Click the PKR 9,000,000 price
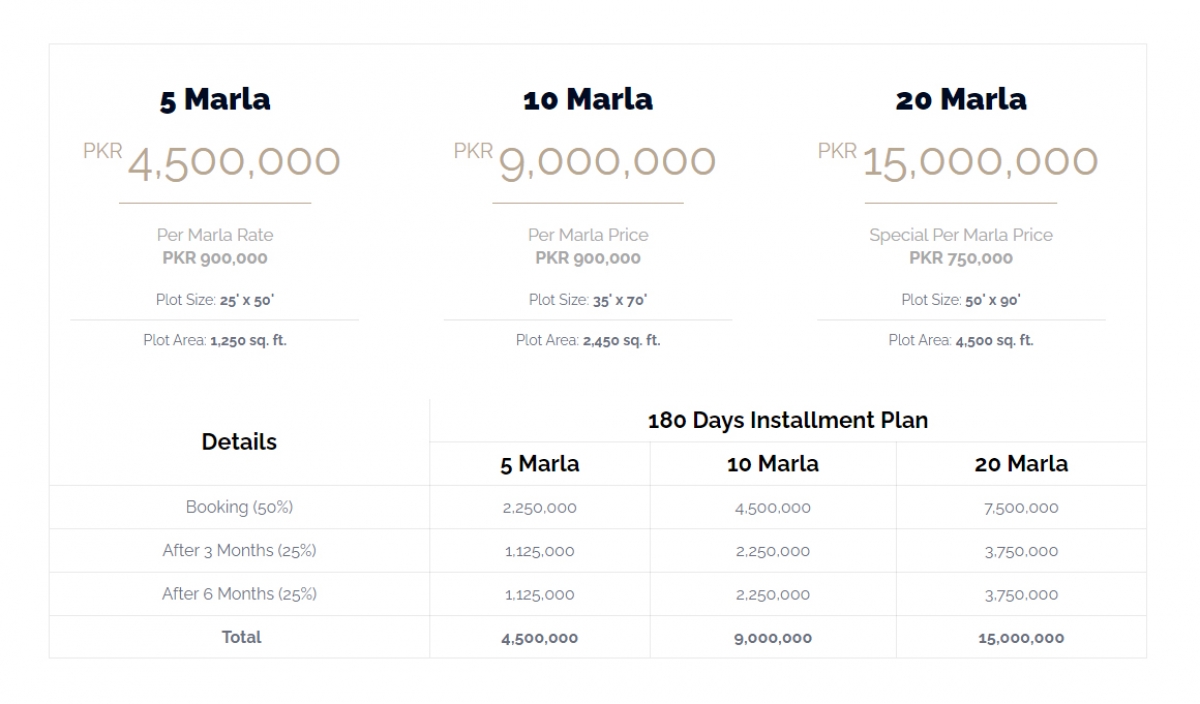This screenshot has width=1200, height=704. 585,161
